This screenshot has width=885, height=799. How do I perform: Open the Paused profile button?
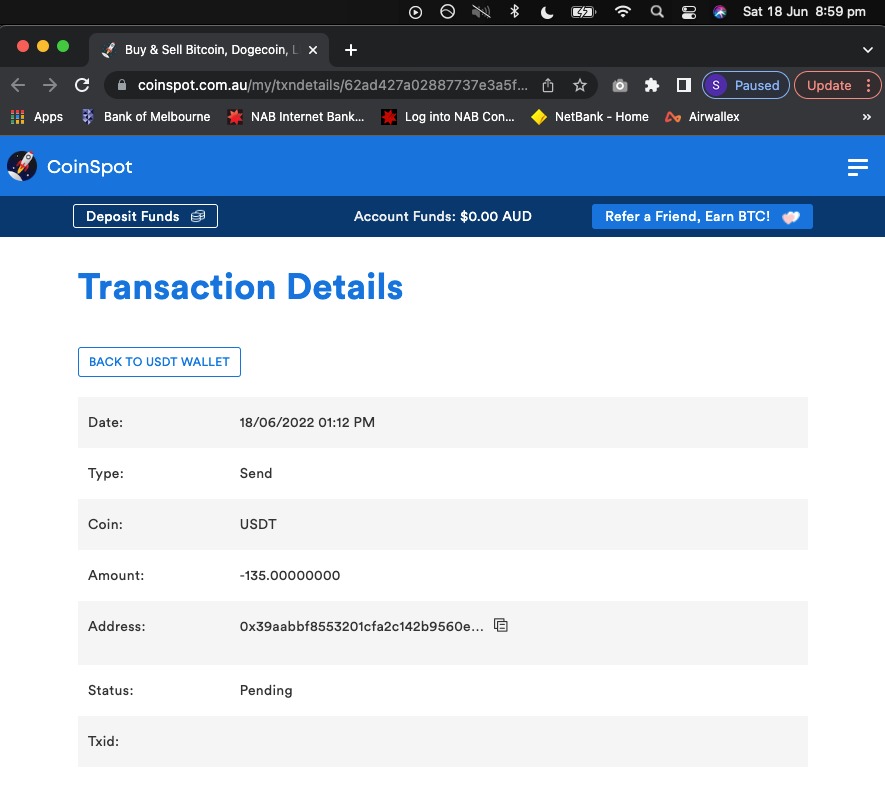point(745,85)
